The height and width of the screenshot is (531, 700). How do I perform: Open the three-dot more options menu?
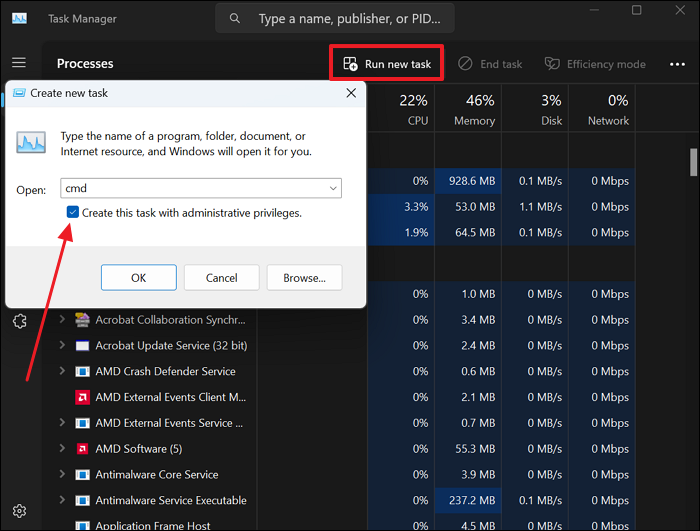[678, 64]
